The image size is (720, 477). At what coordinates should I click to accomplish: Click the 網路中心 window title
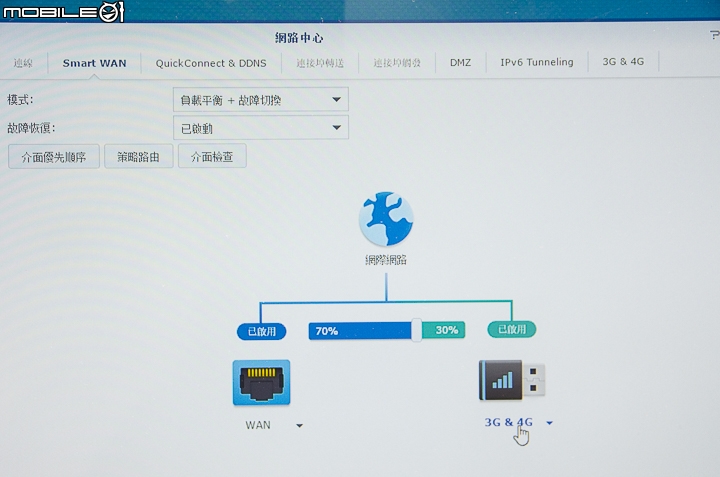(299, 38)
